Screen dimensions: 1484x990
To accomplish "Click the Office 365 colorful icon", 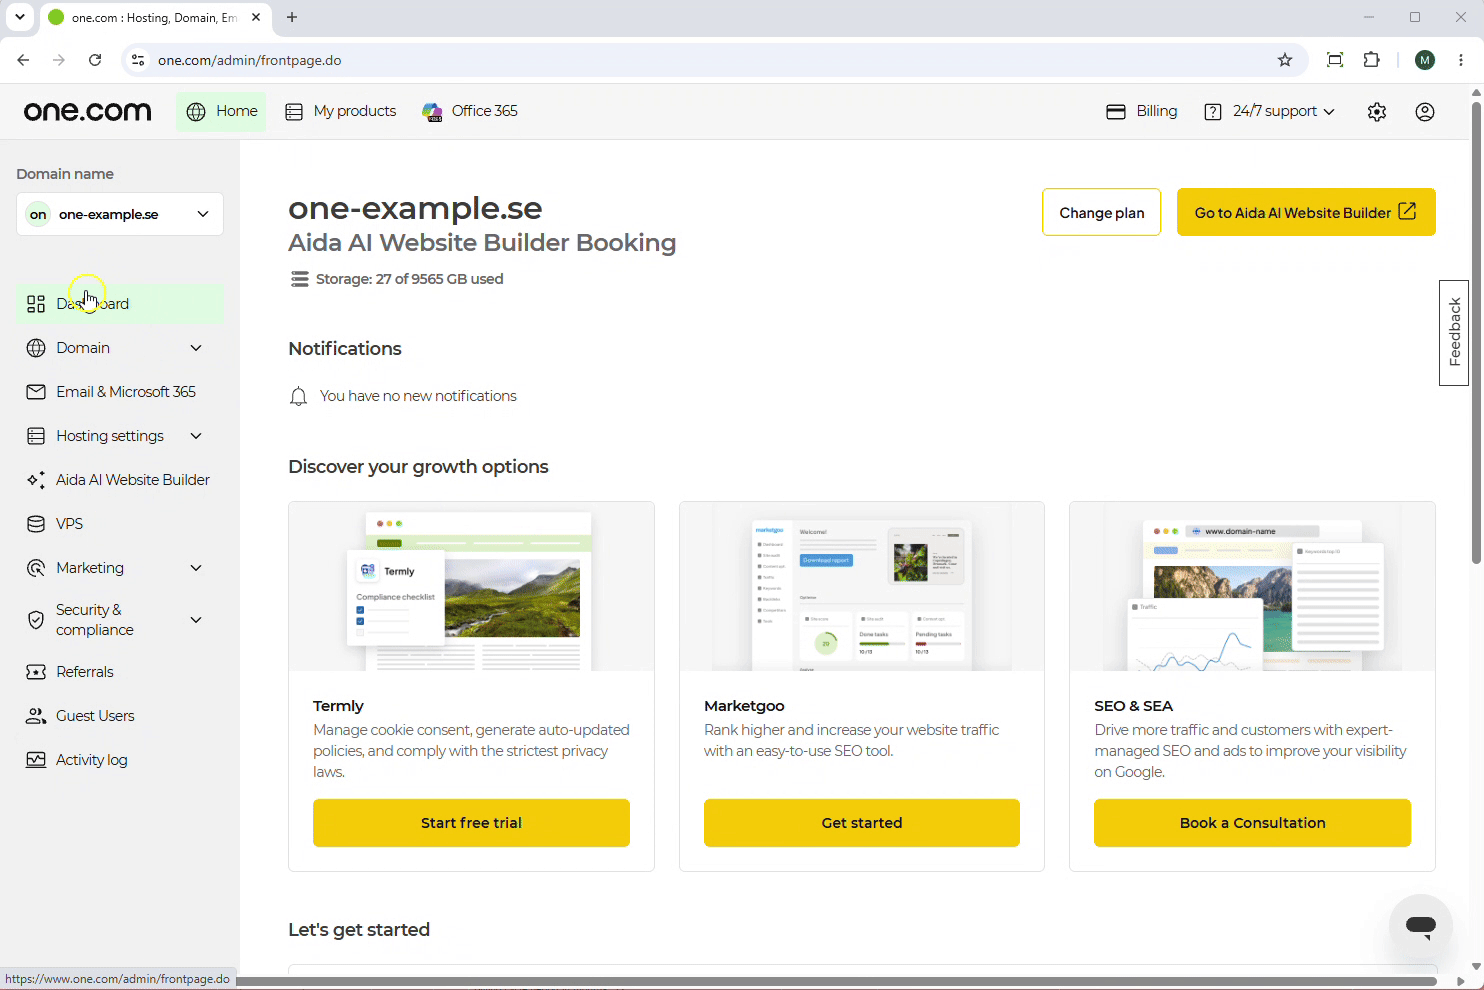I will pos(432,112).
